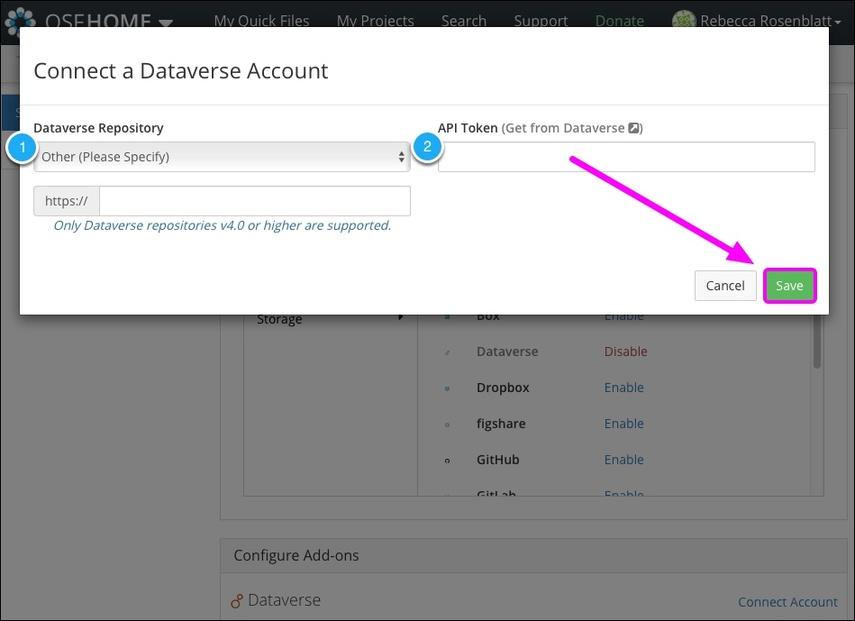Click Dataverse title under Configure Add-ons

click(284, 600)
